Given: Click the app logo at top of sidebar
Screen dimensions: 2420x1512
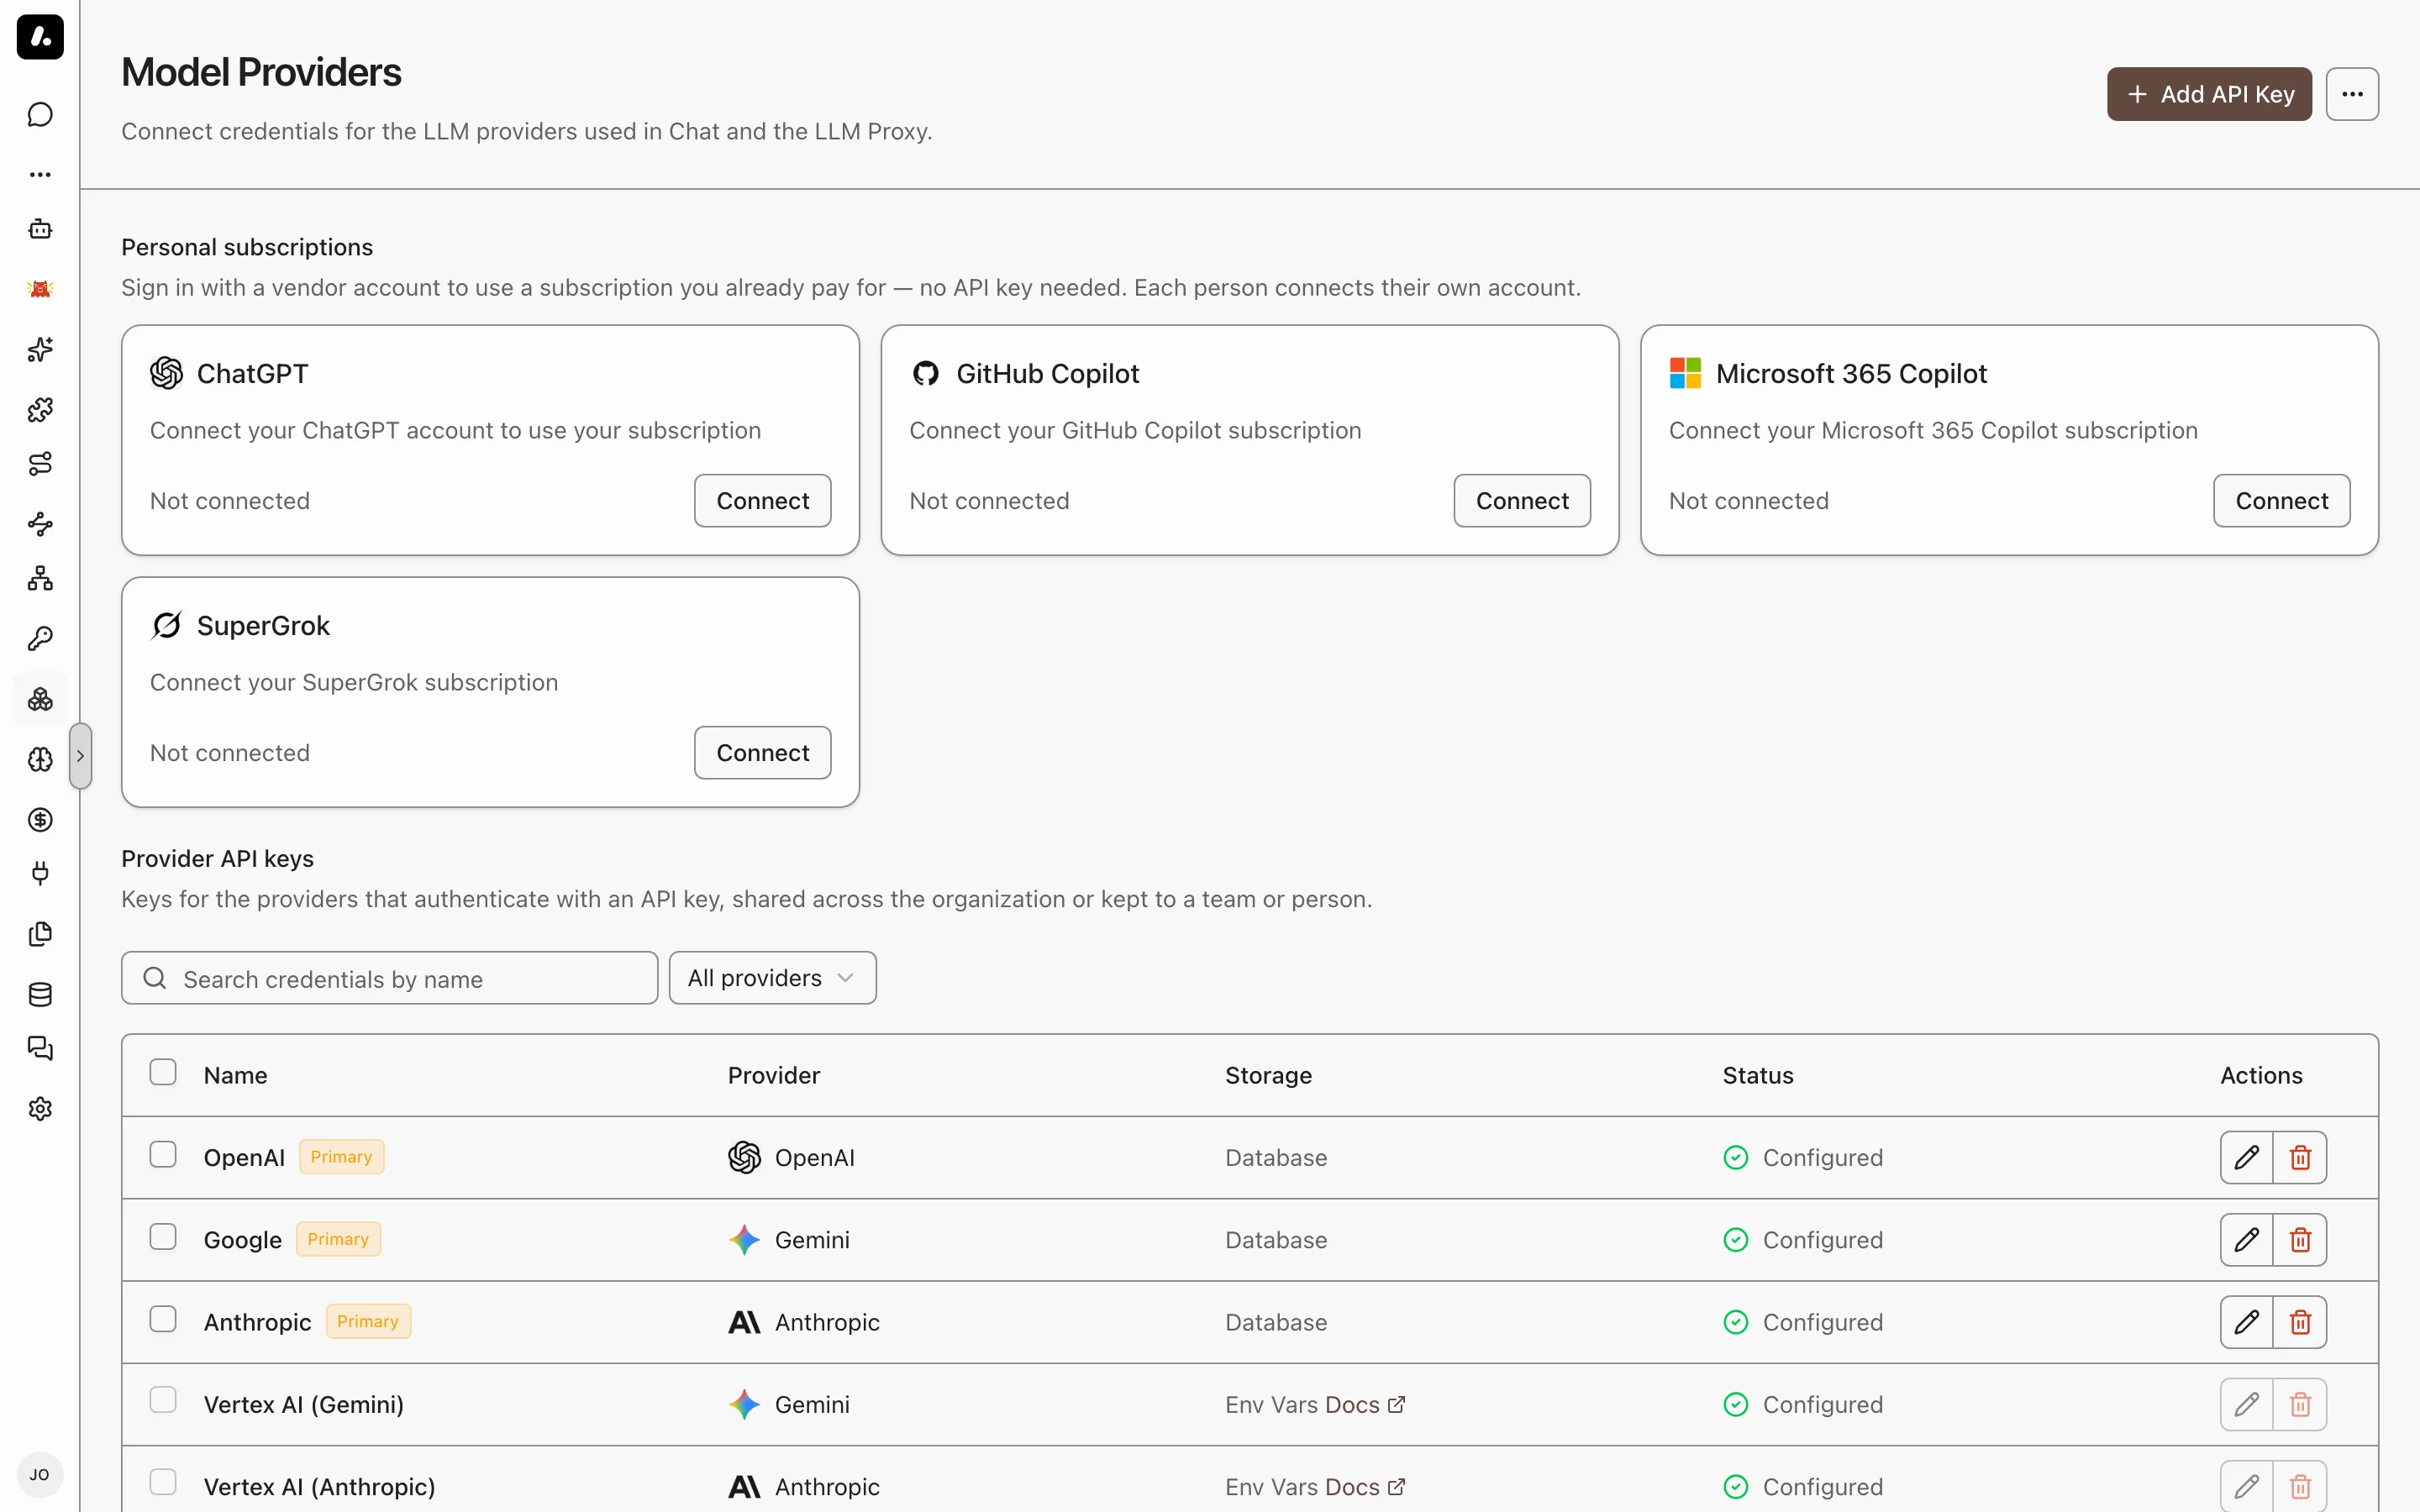Looking at the screenshot, I should (40, 37).
